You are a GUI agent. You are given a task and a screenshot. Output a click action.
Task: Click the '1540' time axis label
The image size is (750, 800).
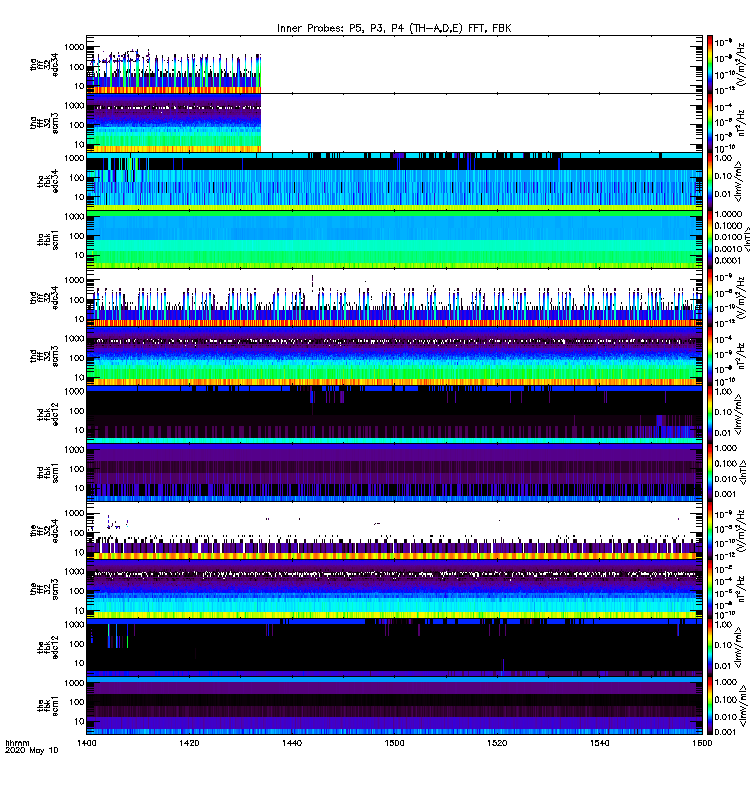click(599, 743)
